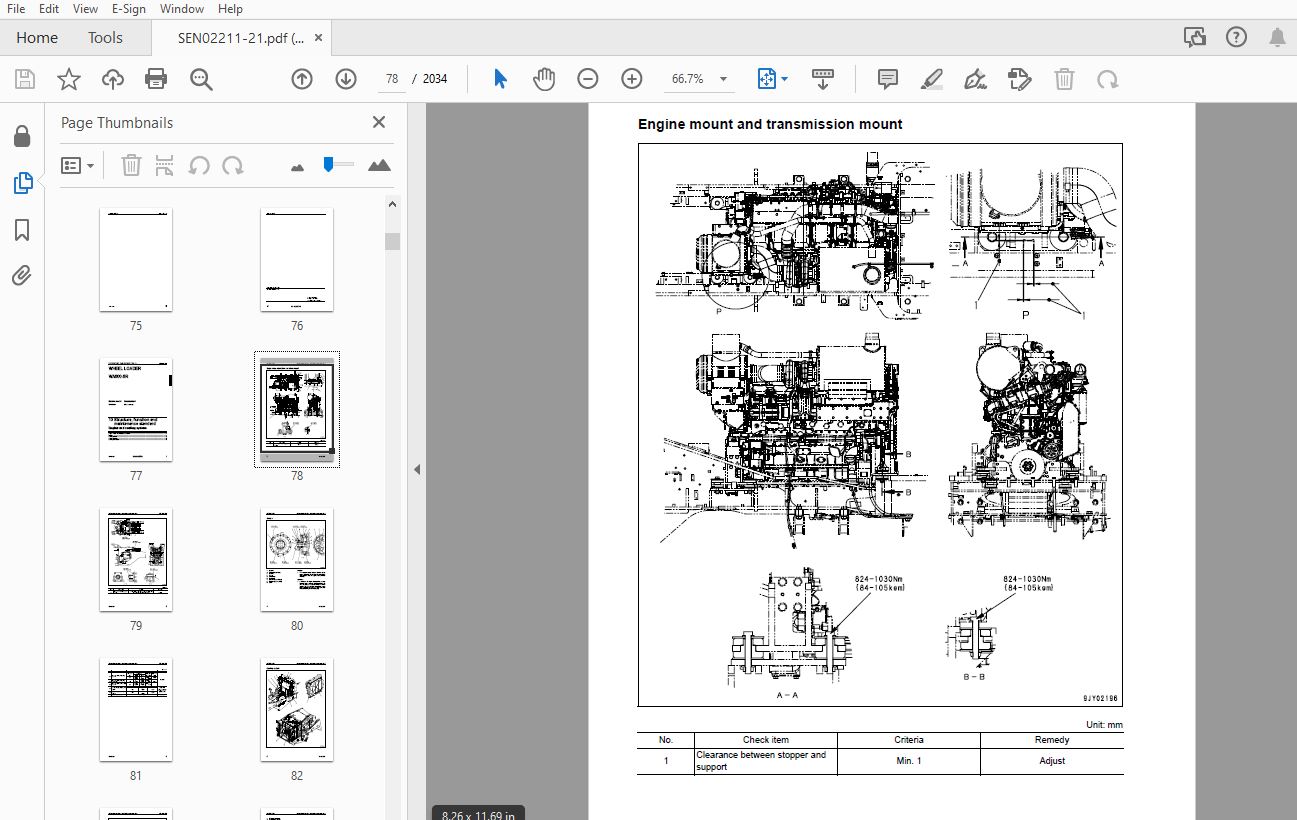Open the lock security panel icon
This screenshot has height=820, width=1297.
(22, 136)
